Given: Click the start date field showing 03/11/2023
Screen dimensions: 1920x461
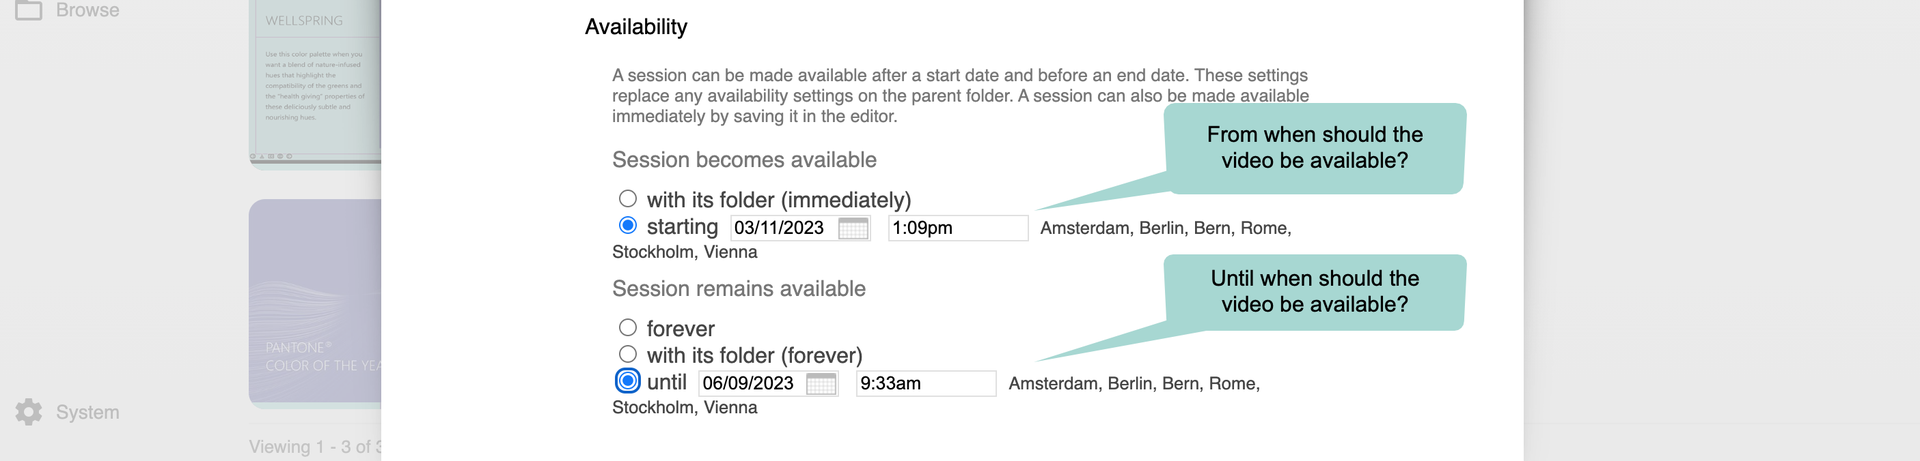Looking at the screenshot, I should click(782, 228).
